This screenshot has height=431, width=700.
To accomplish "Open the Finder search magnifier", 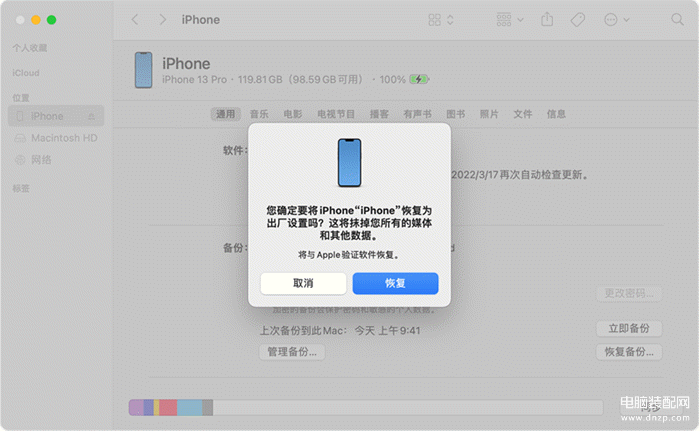I will point(678,20).
